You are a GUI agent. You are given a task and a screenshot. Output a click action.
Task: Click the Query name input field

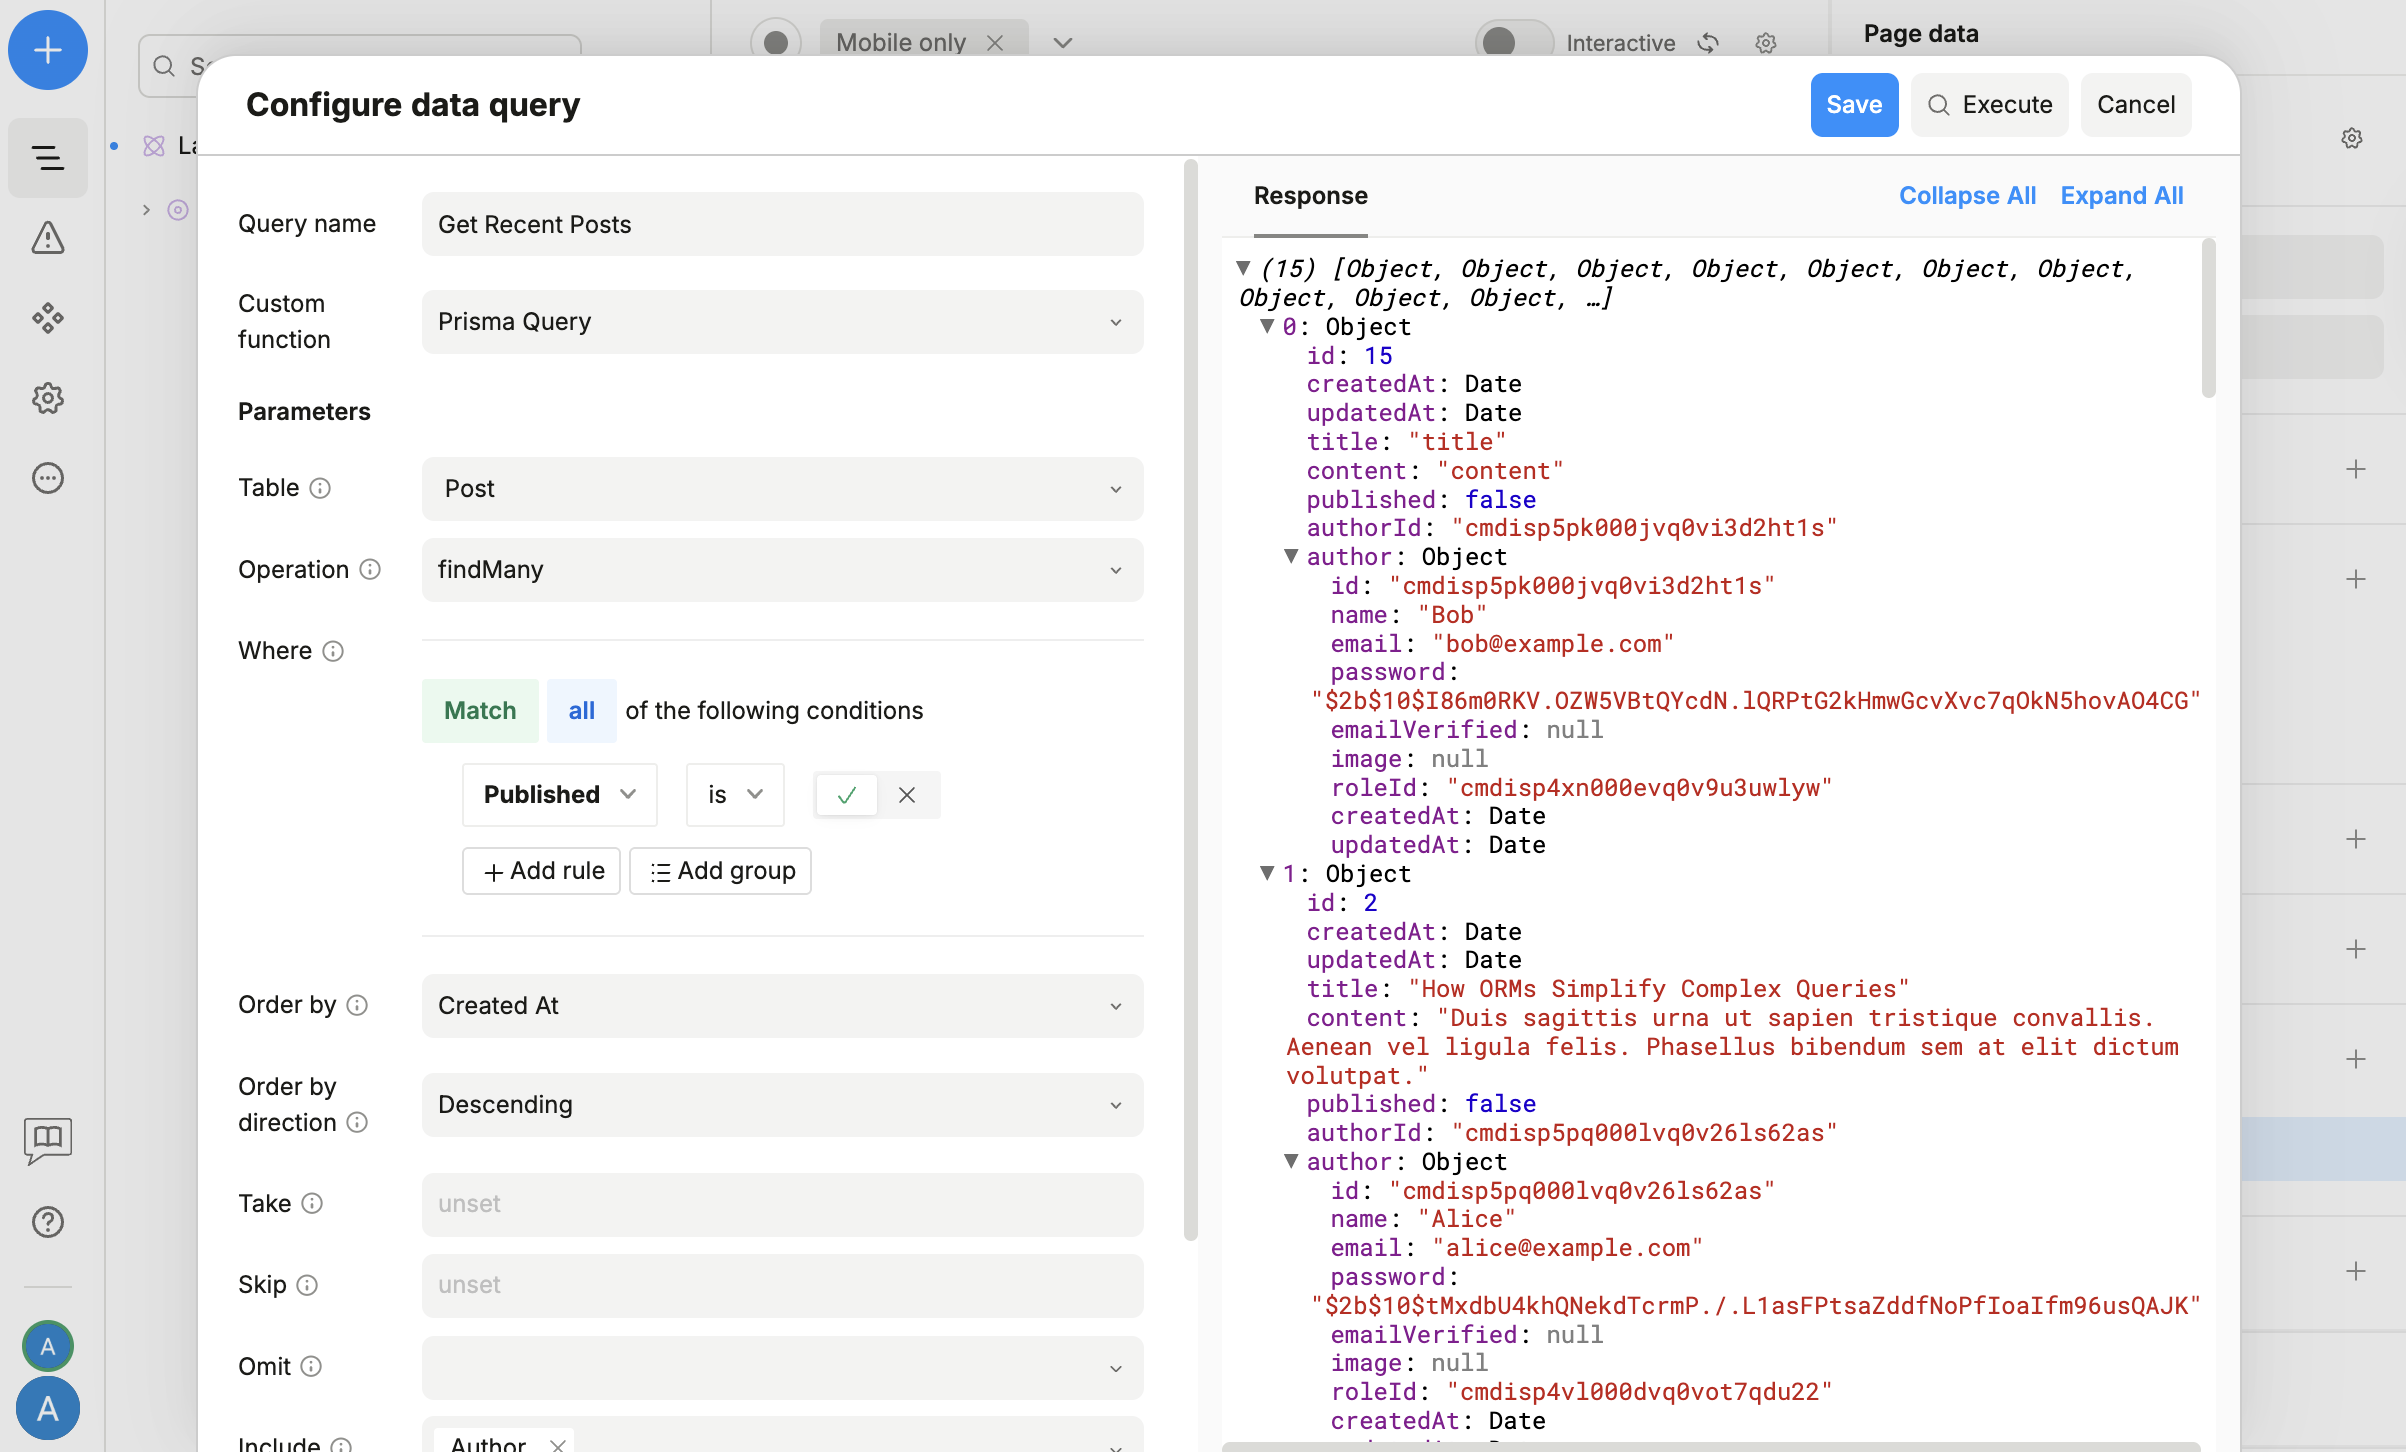click(782, 224)
